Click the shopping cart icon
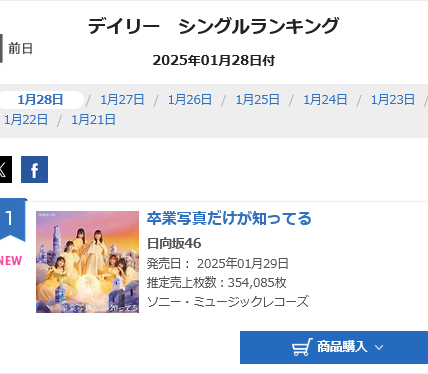Screen dimensions: 428x374 pyautogui.click(x=302, y=347)
